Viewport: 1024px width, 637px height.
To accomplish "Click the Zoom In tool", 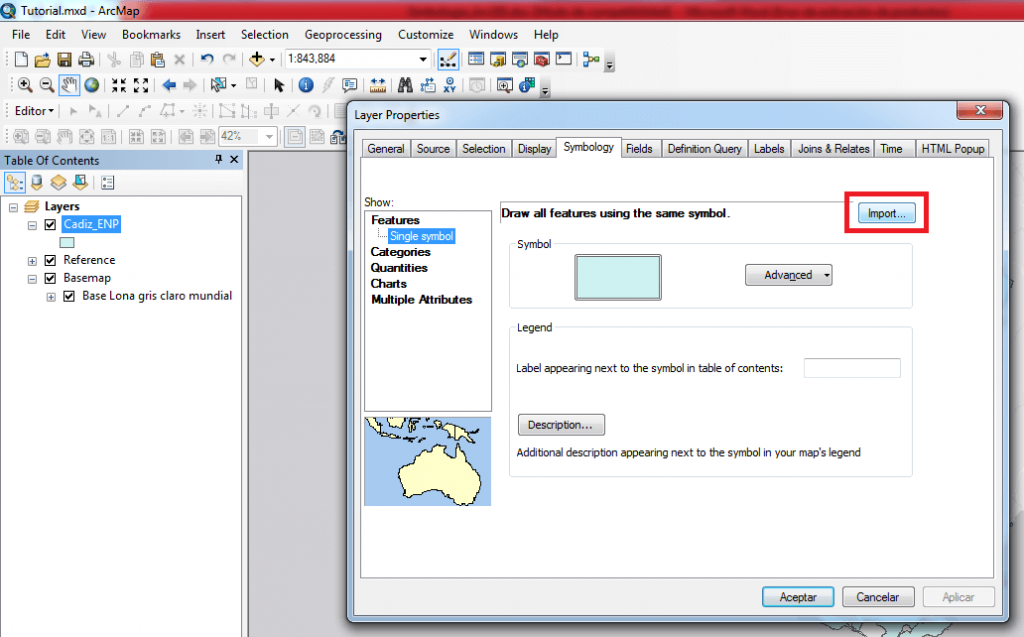I will point(25,85).
